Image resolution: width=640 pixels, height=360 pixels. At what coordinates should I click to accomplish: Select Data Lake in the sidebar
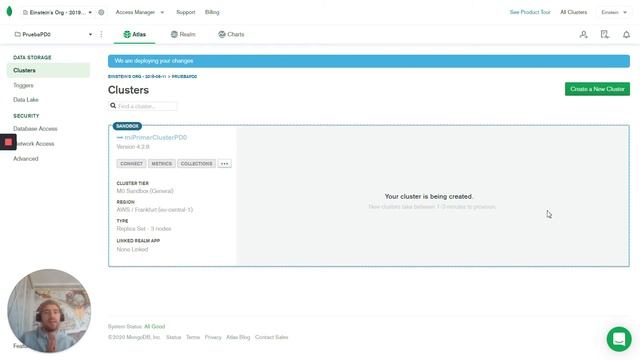(x=26, y=100)
